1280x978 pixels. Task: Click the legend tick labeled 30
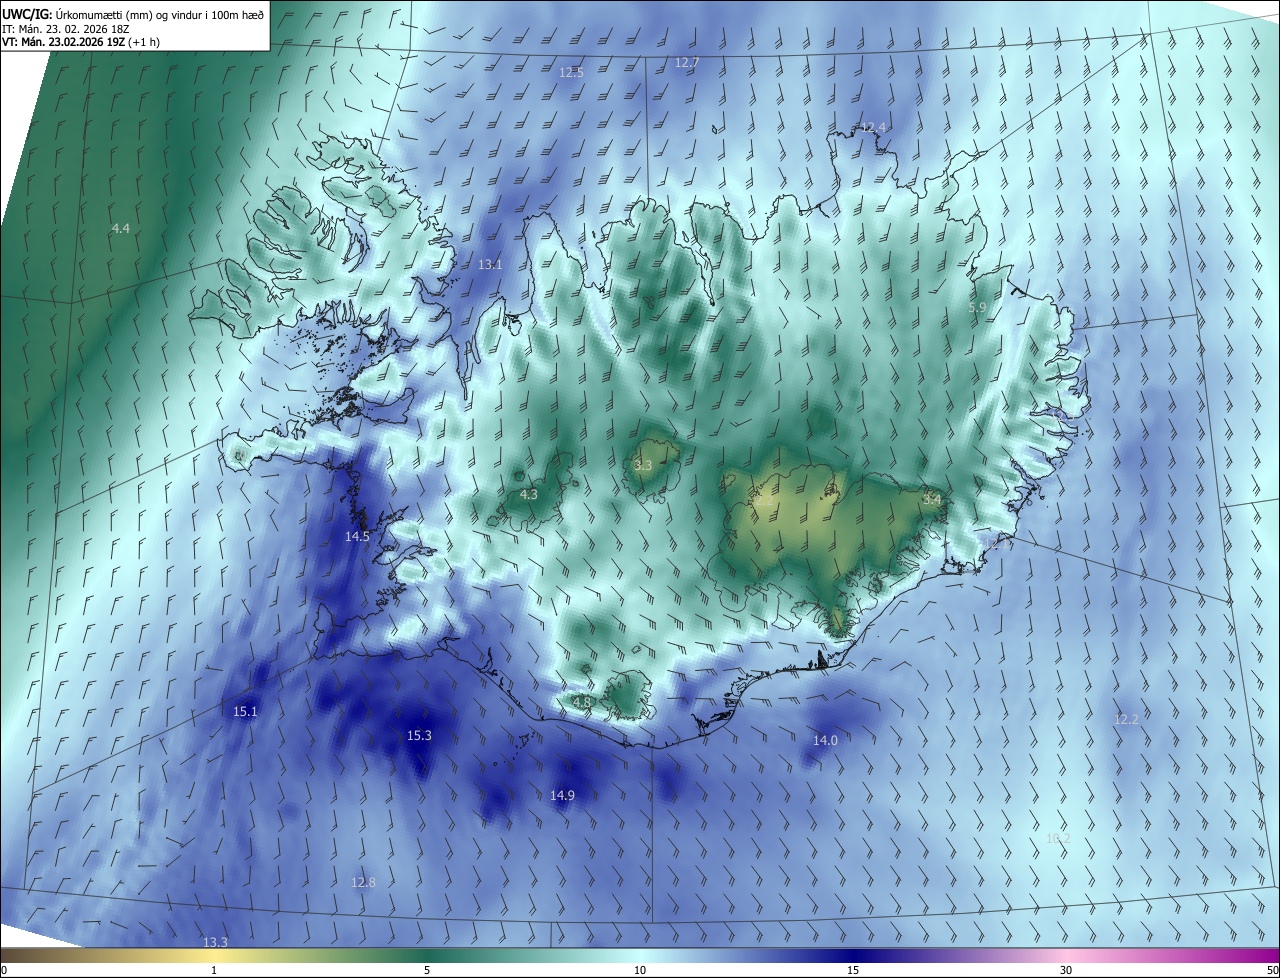[x=1066, y=970]
